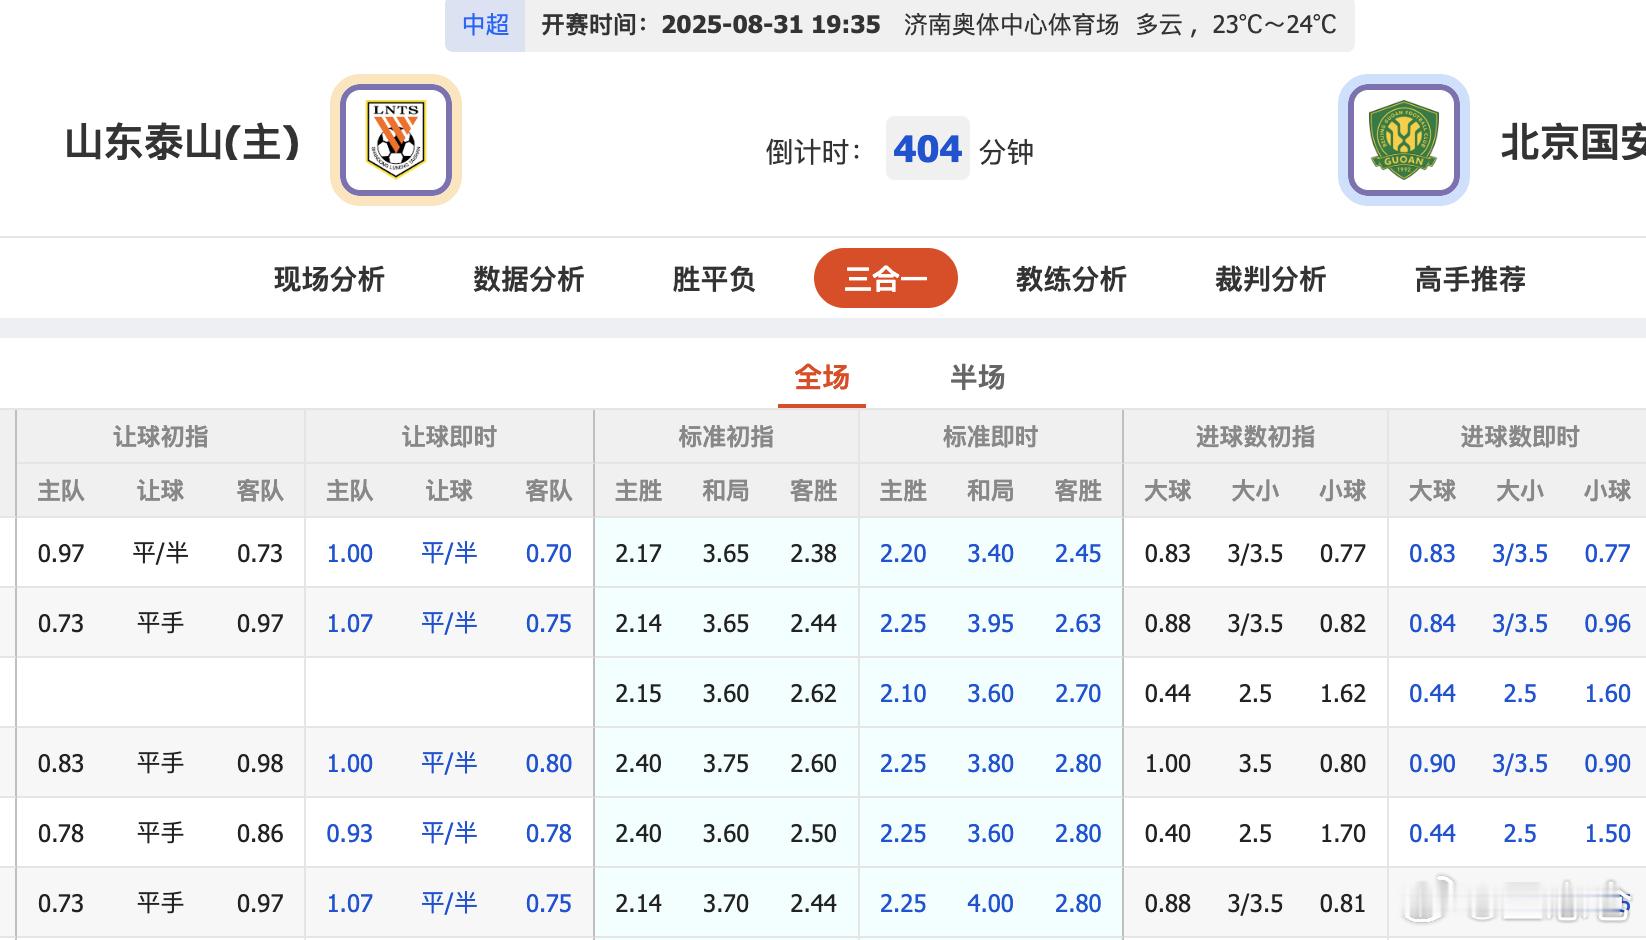Click the 山东泰山(主) team name
1646x940 pixels.
click(x=182, y=142)
